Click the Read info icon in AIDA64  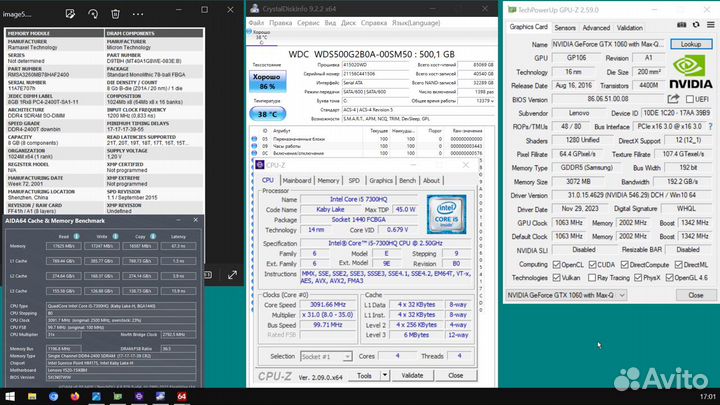point(76,236)
